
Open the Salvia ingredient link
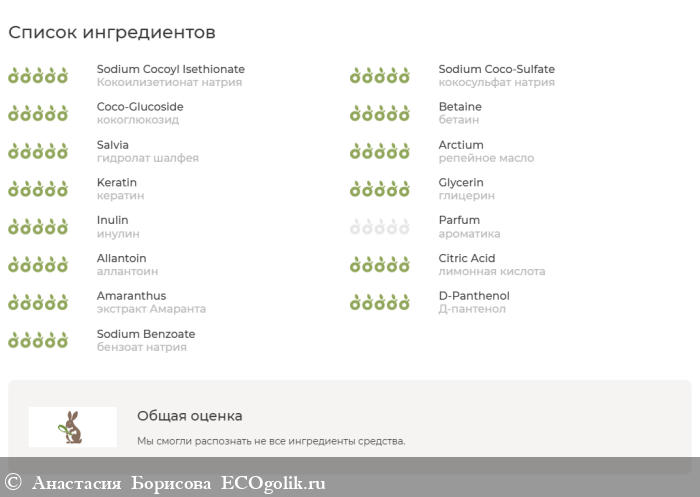113,145
